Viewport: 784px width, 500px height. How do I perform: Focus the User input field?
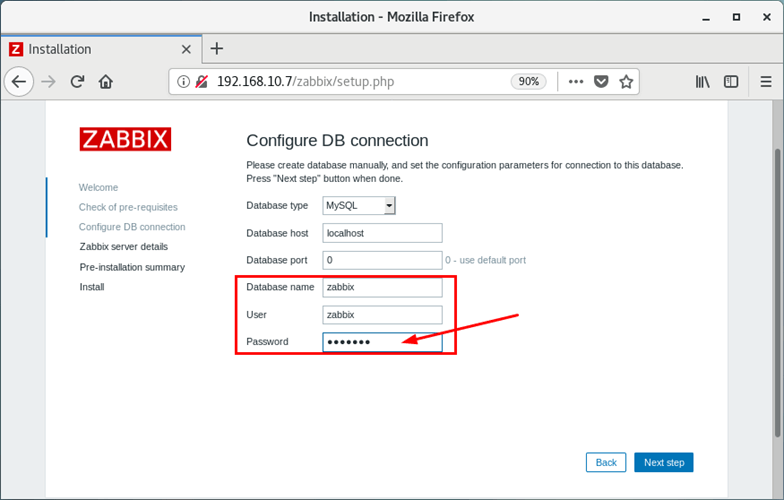(x=382, y=314)
